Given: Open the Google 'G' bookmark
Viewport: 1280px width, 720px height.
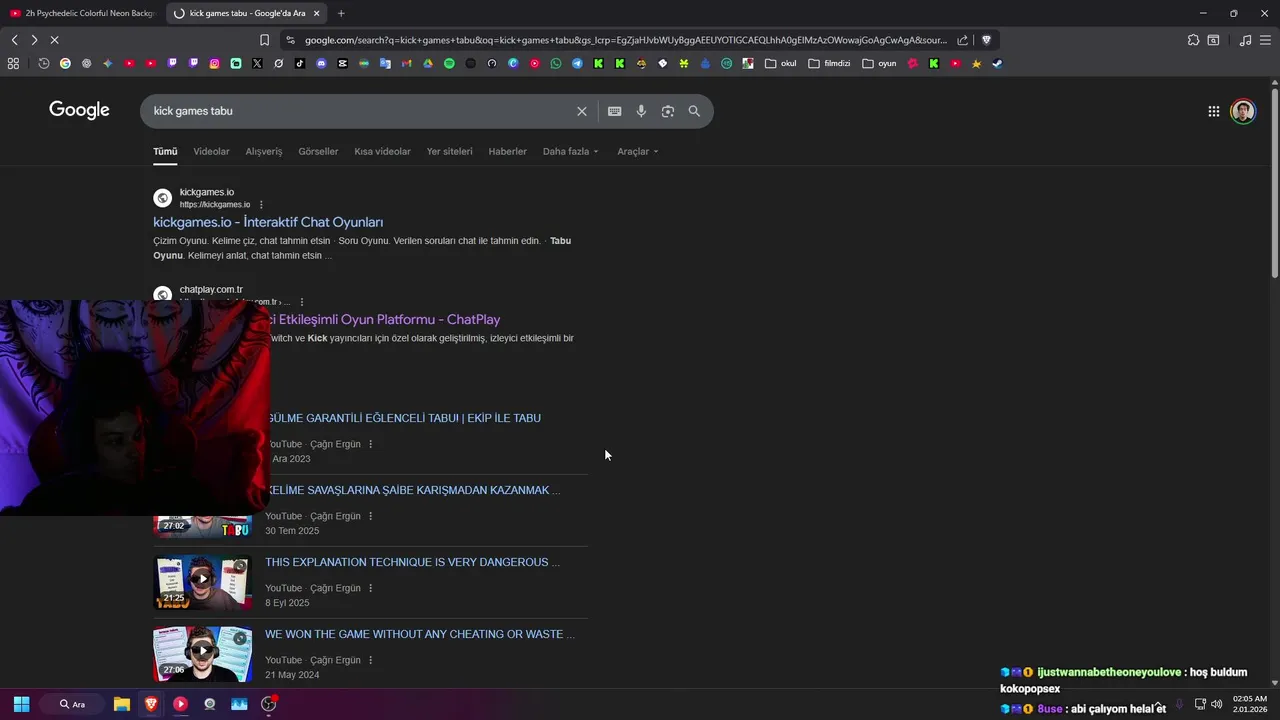Looking at the screenshot, I should point(65,63).
